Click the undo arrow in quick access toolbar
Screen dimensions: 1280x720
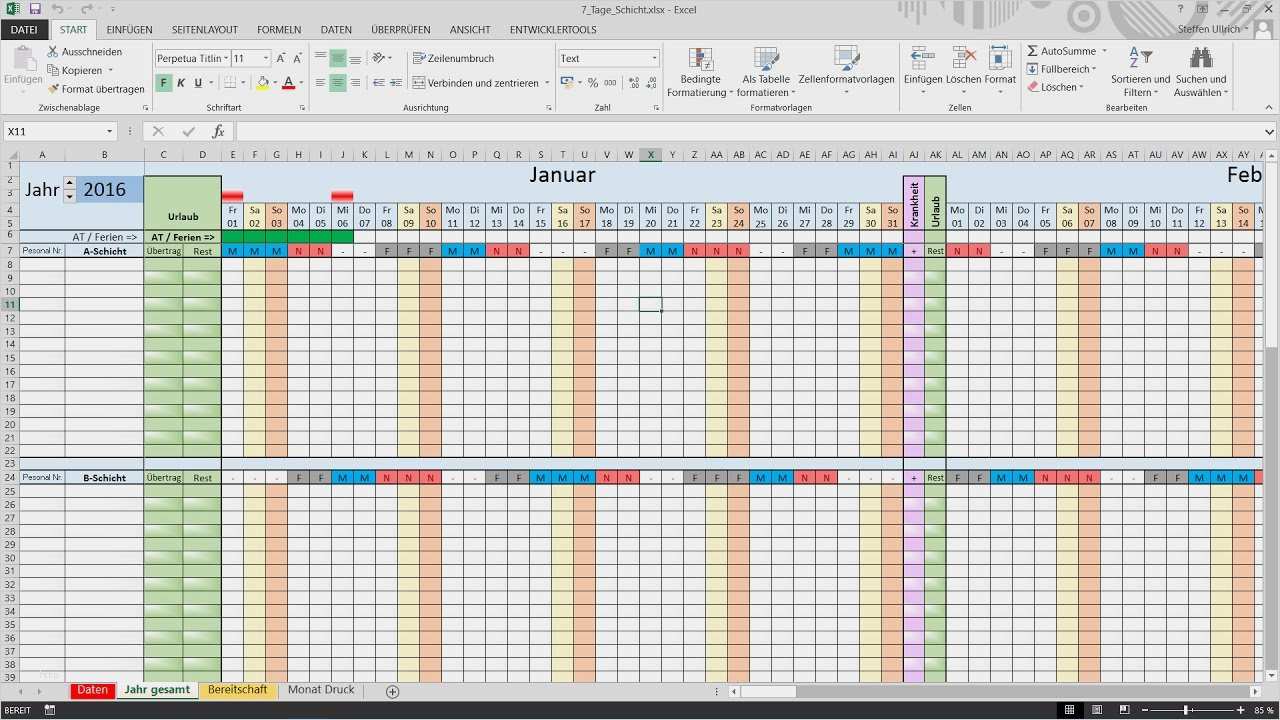(58, 9)
